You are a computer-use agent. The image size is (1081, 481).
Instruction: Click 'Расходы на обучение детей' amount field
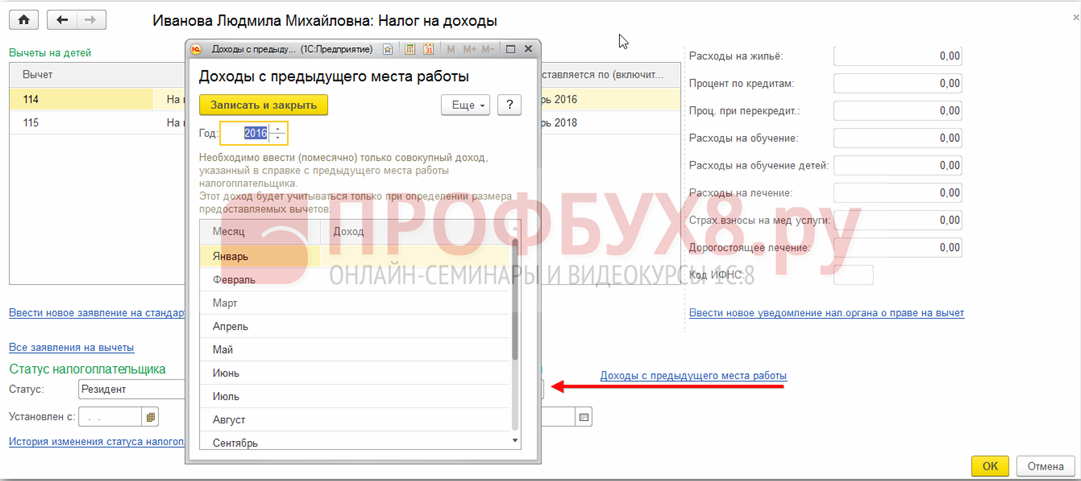click(898, 165)
